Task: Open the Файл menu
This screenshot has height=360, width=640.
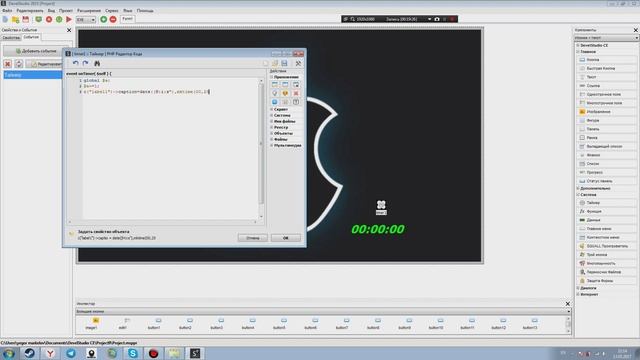Action: coord(7,11)
